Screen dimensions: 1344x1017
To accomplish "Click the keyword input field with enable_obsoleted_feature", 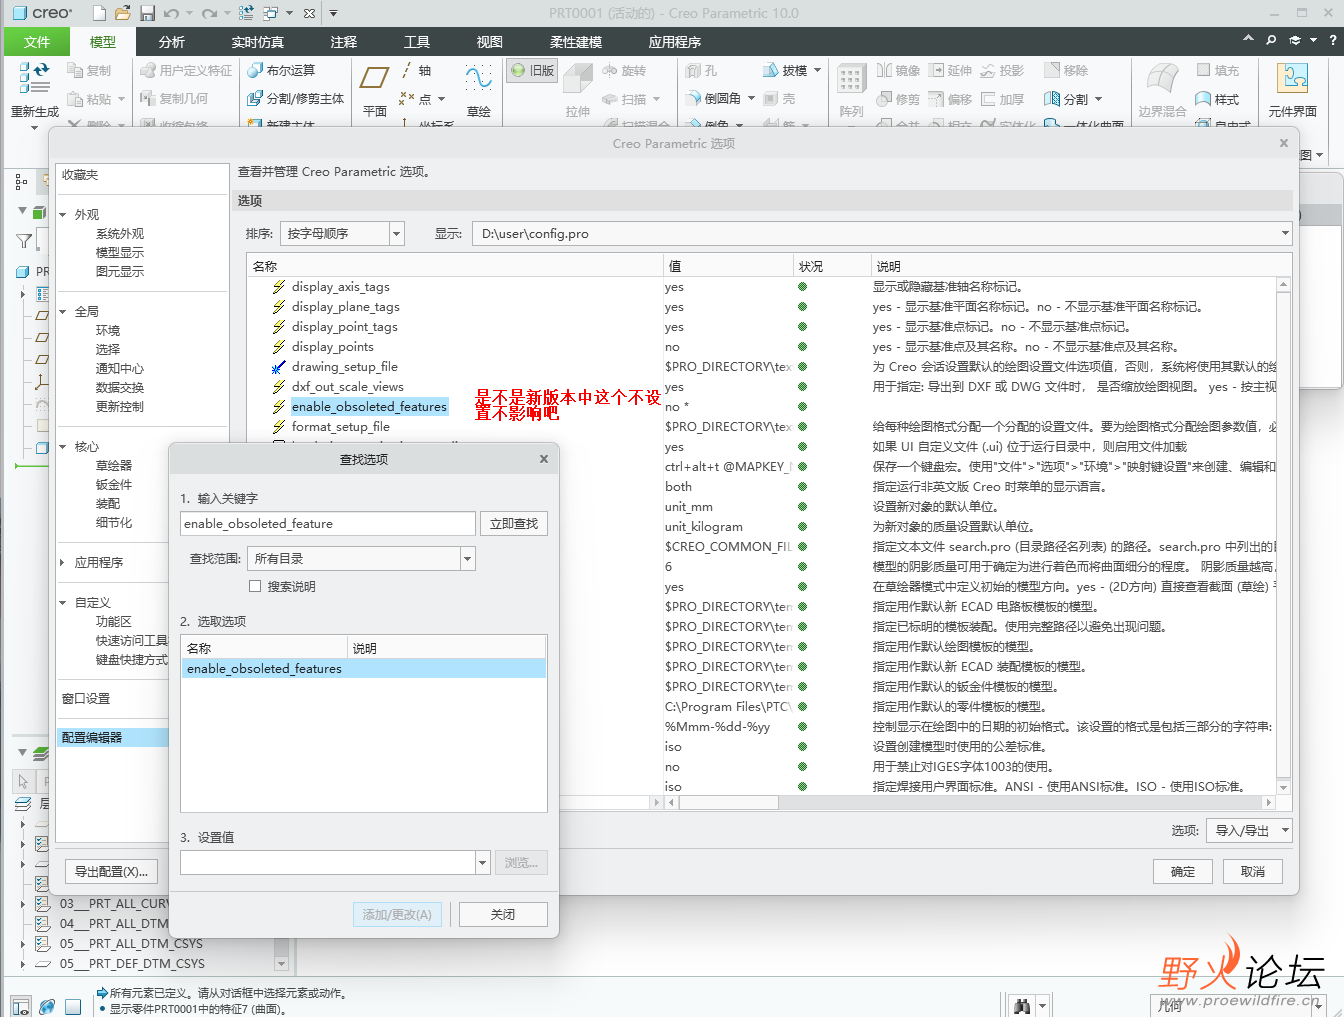I will pyautogui.click(x=328, y=524).
